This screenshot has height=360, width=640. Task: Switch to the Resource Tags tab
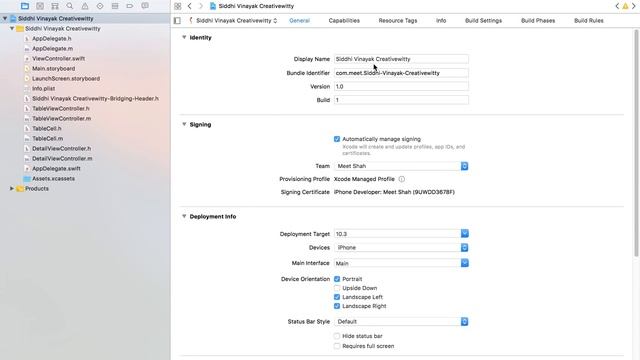pyautogui.click(x=398, y=20)
